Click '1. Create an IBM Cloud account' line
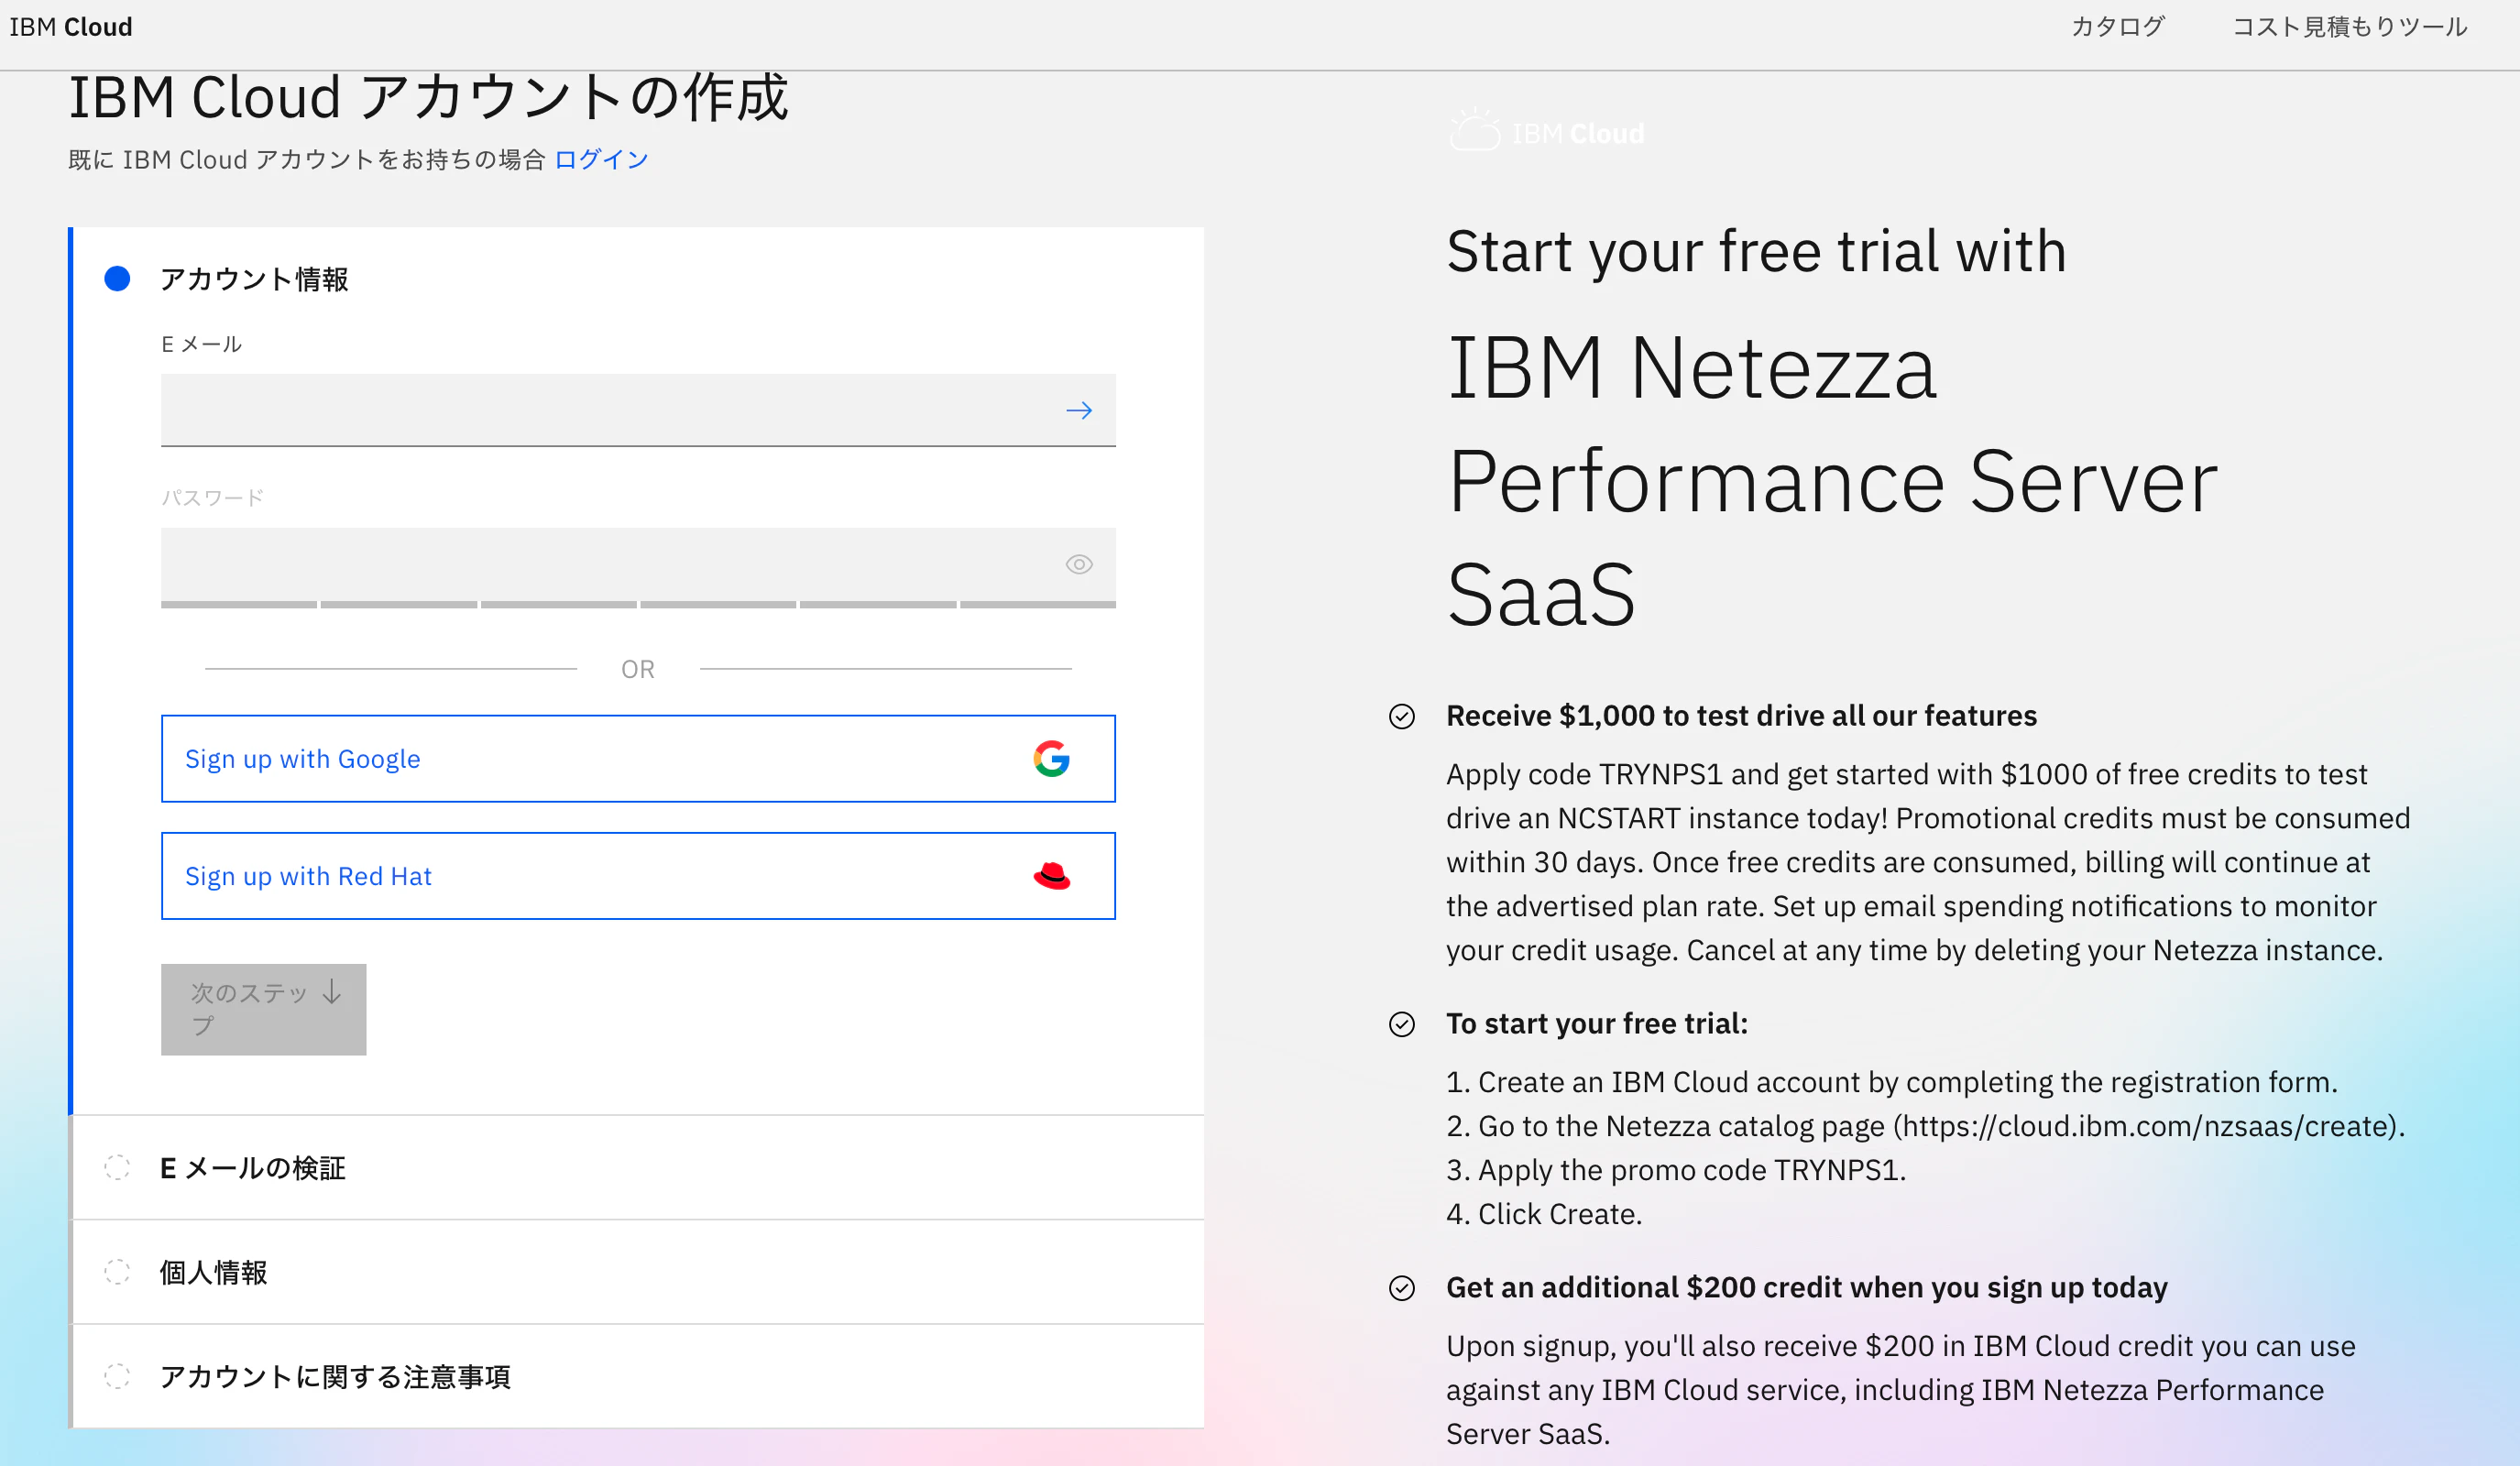Screen dimensions: 2520x1466 [x=1891, y=1082]
